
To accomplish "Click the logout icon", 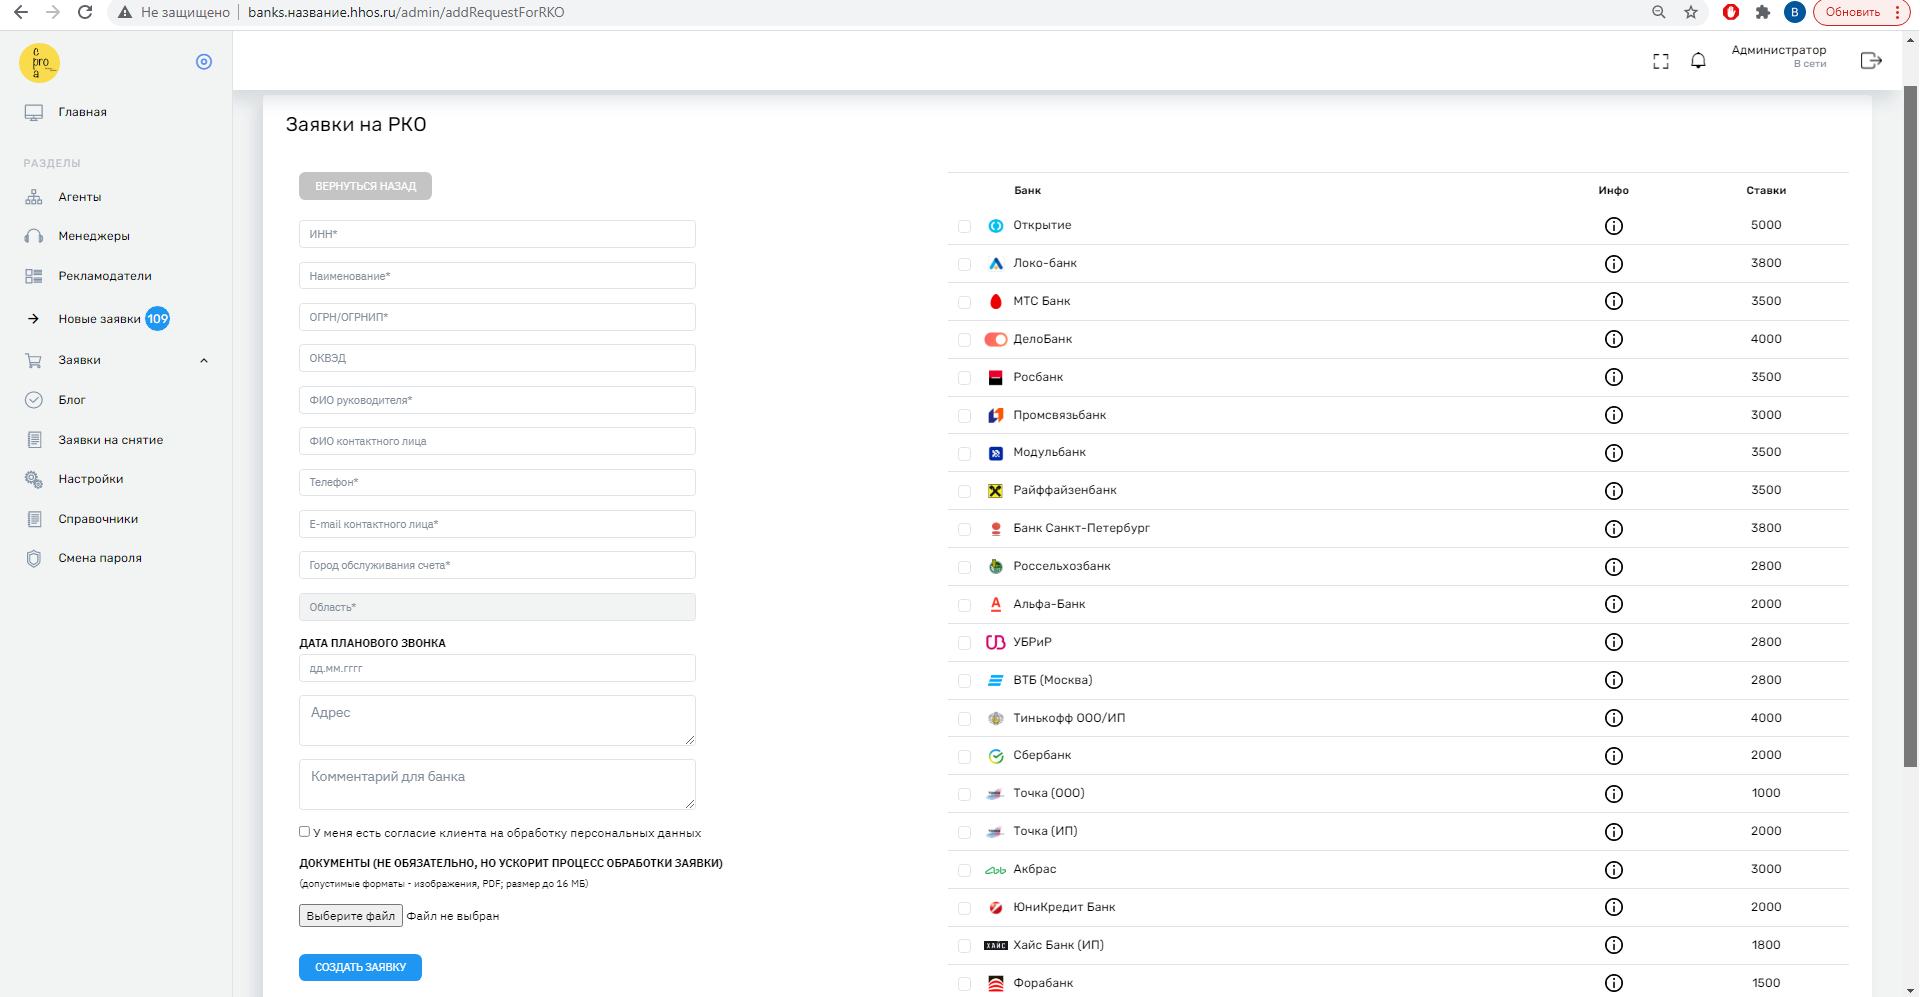I will point(1871,61).
